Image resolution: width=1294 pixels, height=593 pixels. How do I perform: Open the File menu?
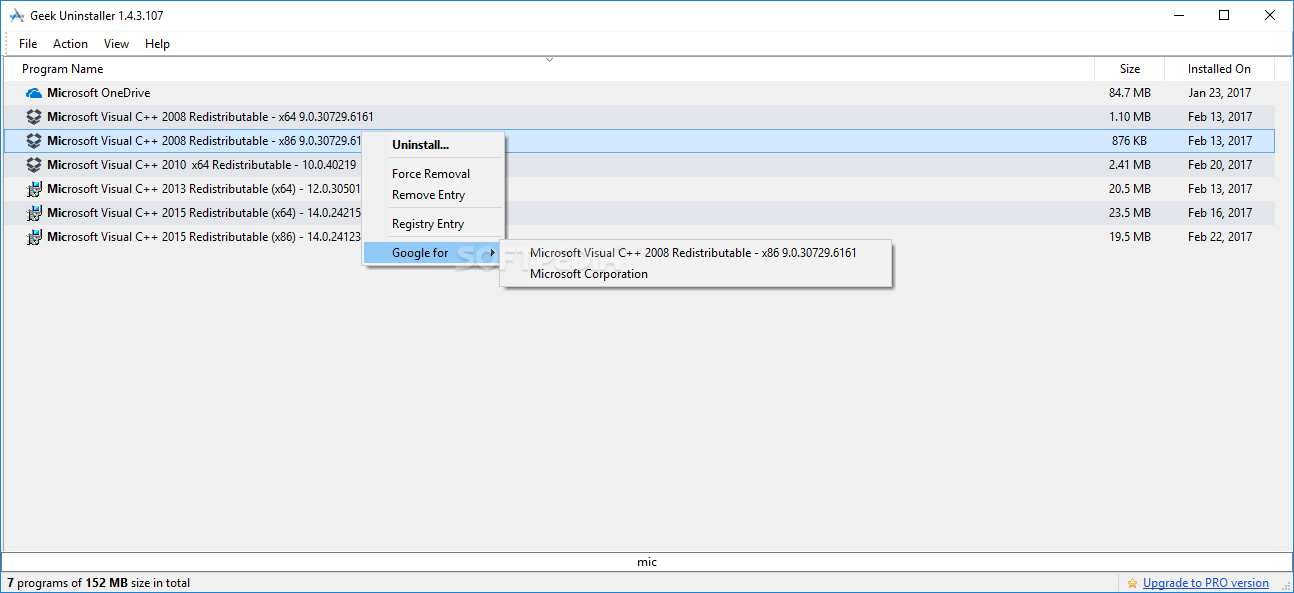(x=28, y=44)
